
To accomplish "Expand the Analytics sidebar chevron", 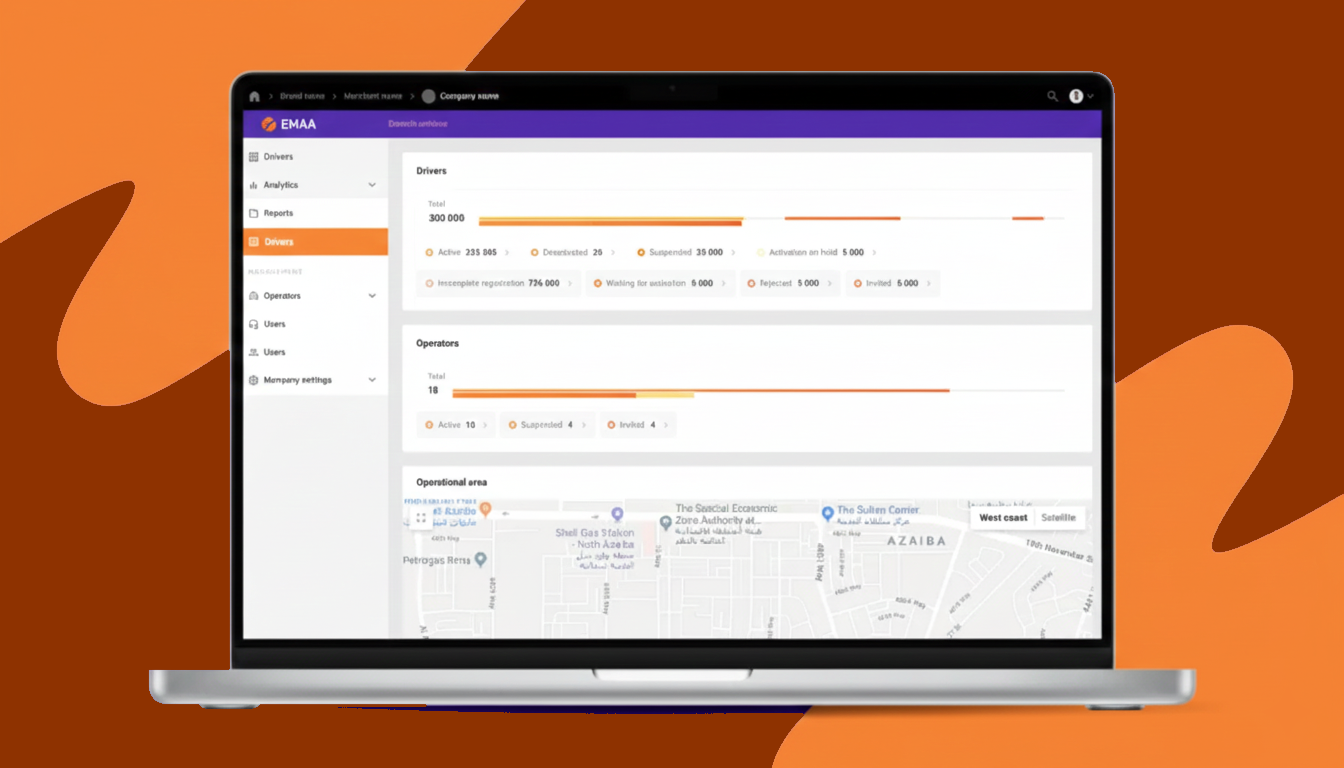I will pos(372,185).
